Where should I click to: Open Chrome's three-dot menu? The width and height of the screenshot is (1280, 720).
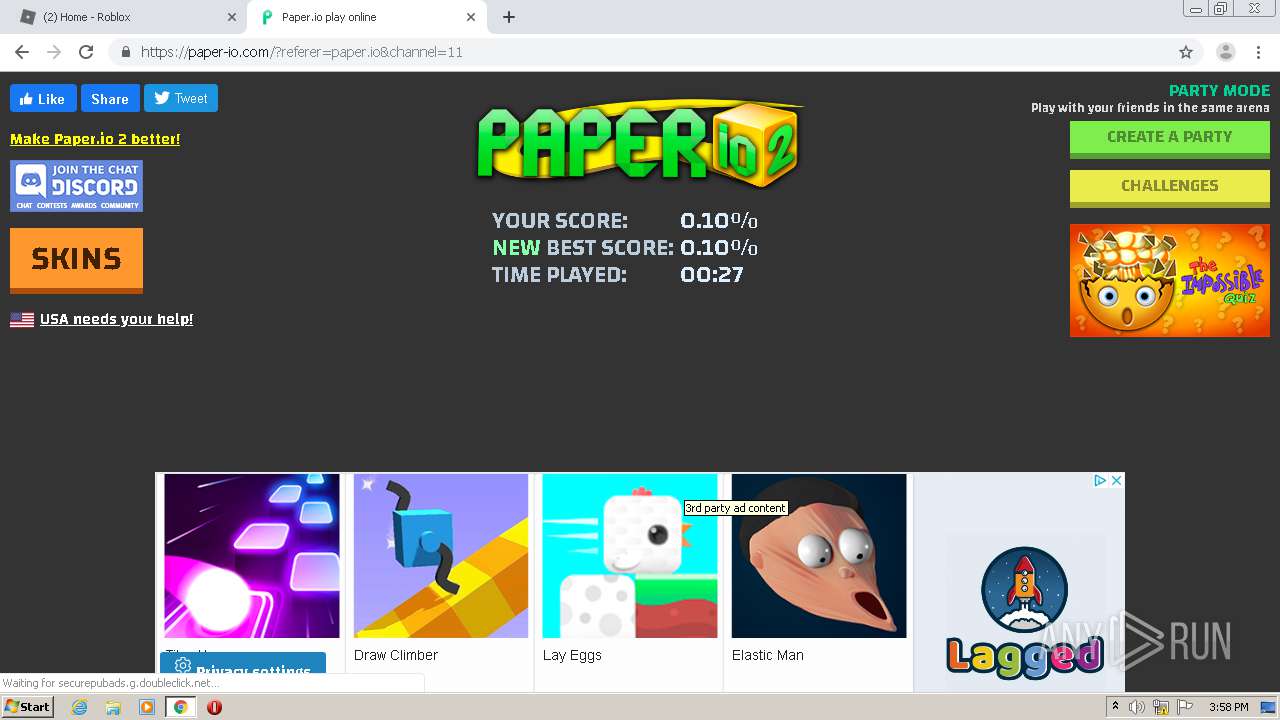(x=1259, y=52)
